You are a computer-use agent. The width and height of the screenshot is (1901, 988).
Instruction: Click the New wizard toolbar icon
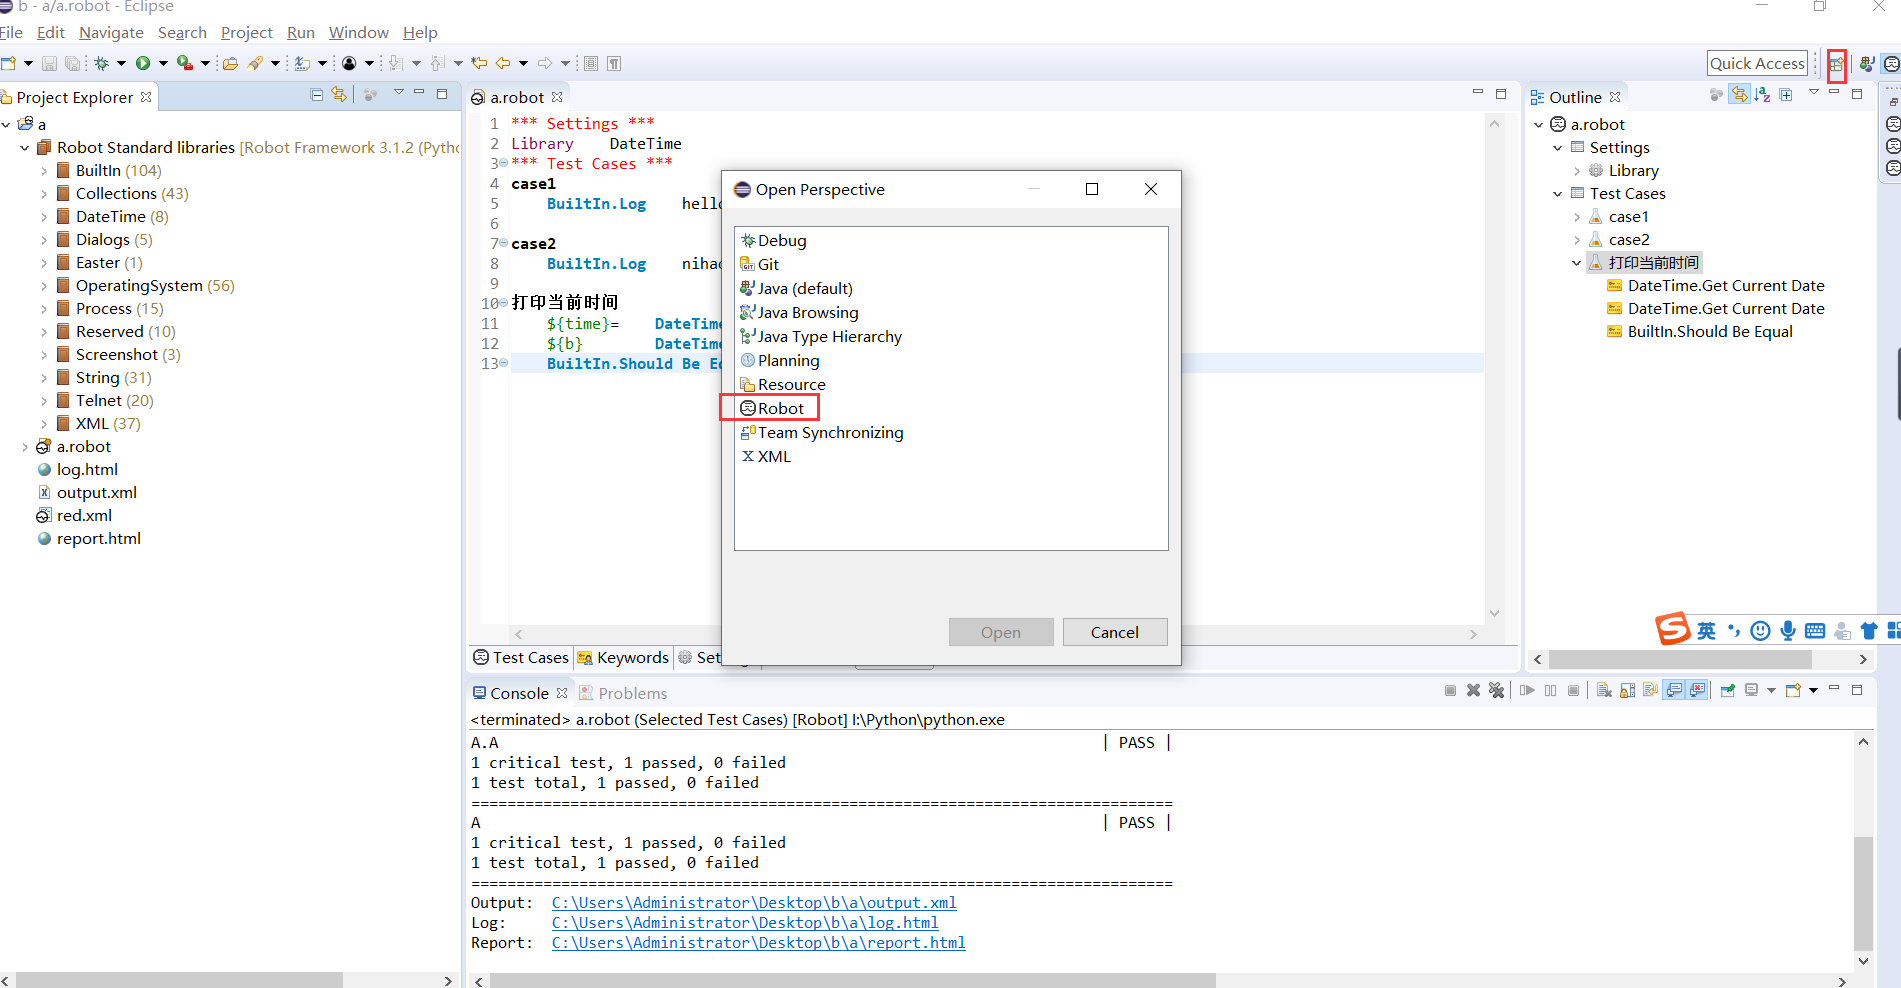9,63
